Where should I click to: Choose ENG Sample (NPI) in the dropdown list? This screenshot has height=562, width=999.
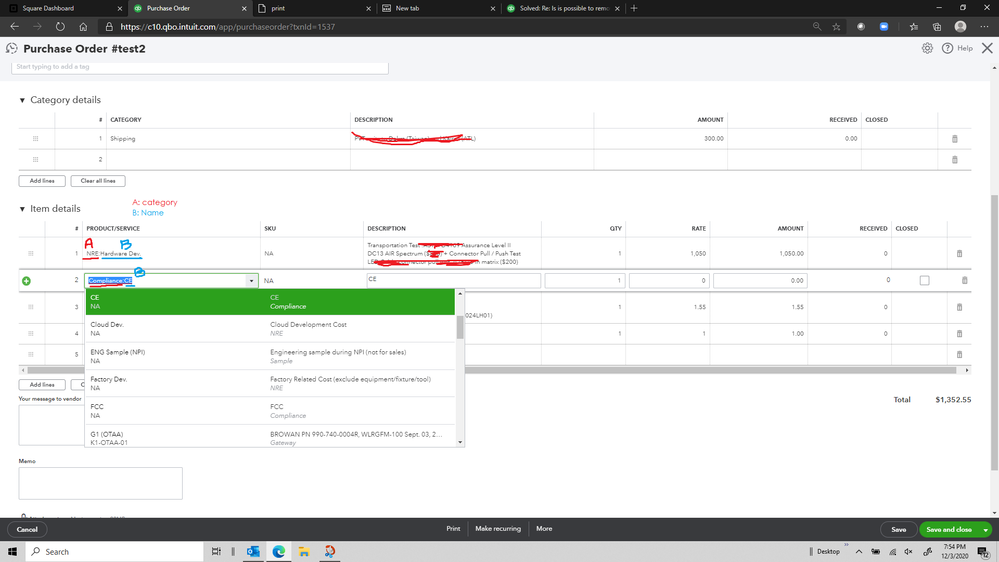(117, 352)
